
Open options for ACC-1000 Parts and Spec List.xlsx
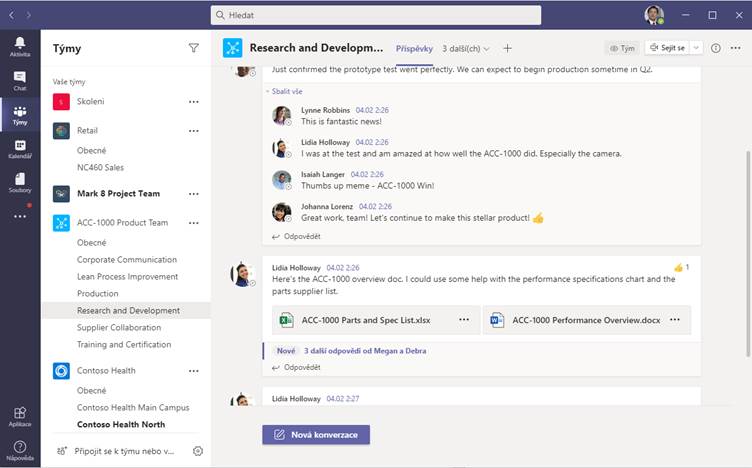(464, 320)
